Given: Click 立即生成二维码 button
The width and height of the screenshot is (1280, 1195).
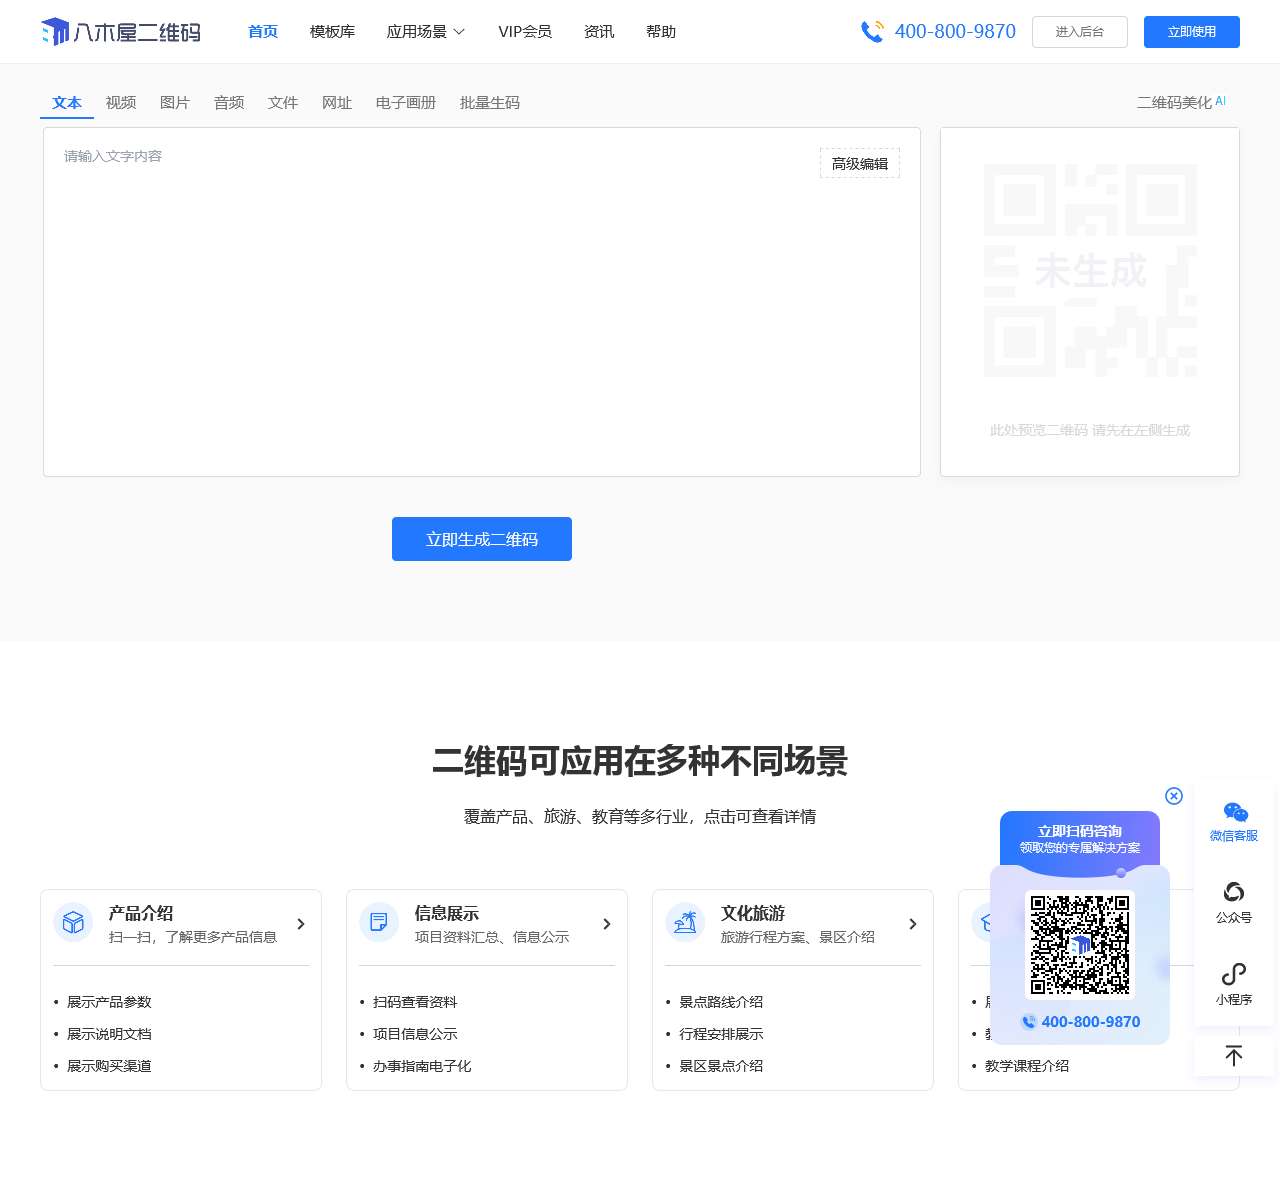Looking at the screenshot, I should click(x=481, y=539).
